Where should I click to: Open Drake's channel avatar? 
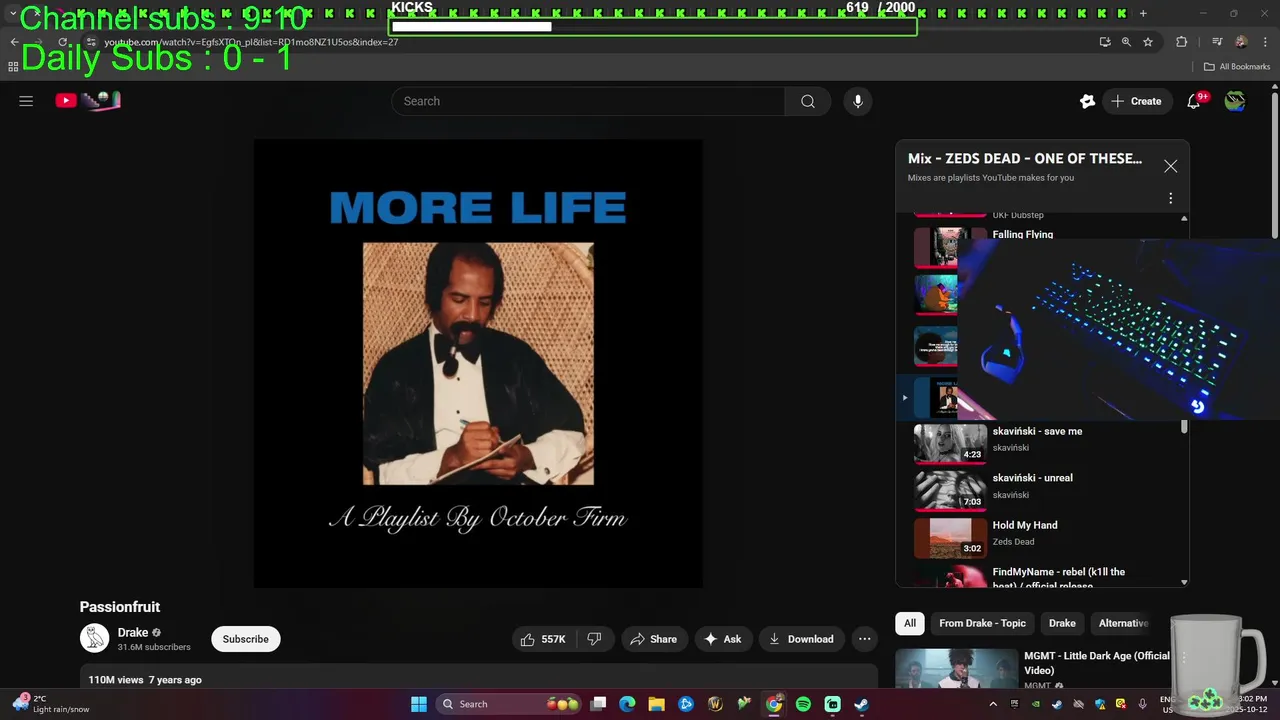click(94, 638)
